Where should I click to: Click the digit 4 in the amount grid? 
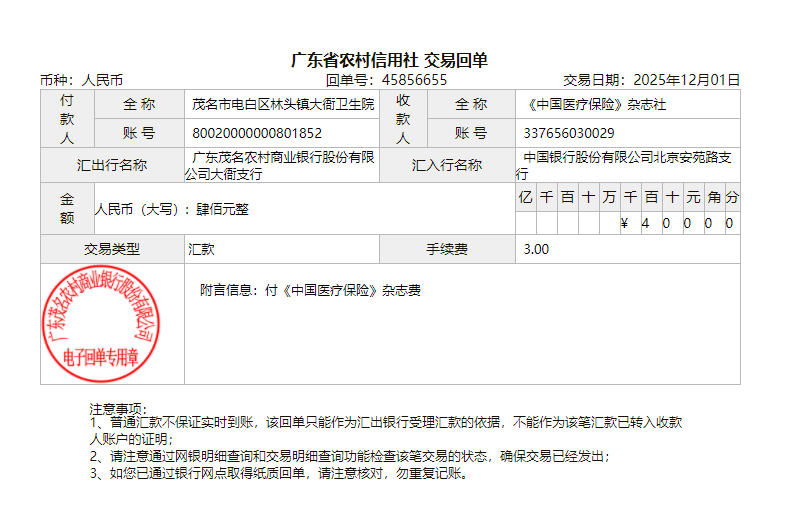pos(645,223)
